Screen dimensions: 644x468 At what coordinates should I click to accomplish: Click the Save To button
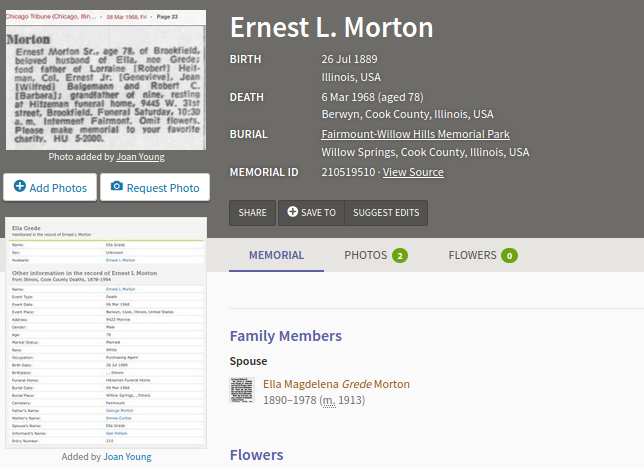tap(311, 213)
